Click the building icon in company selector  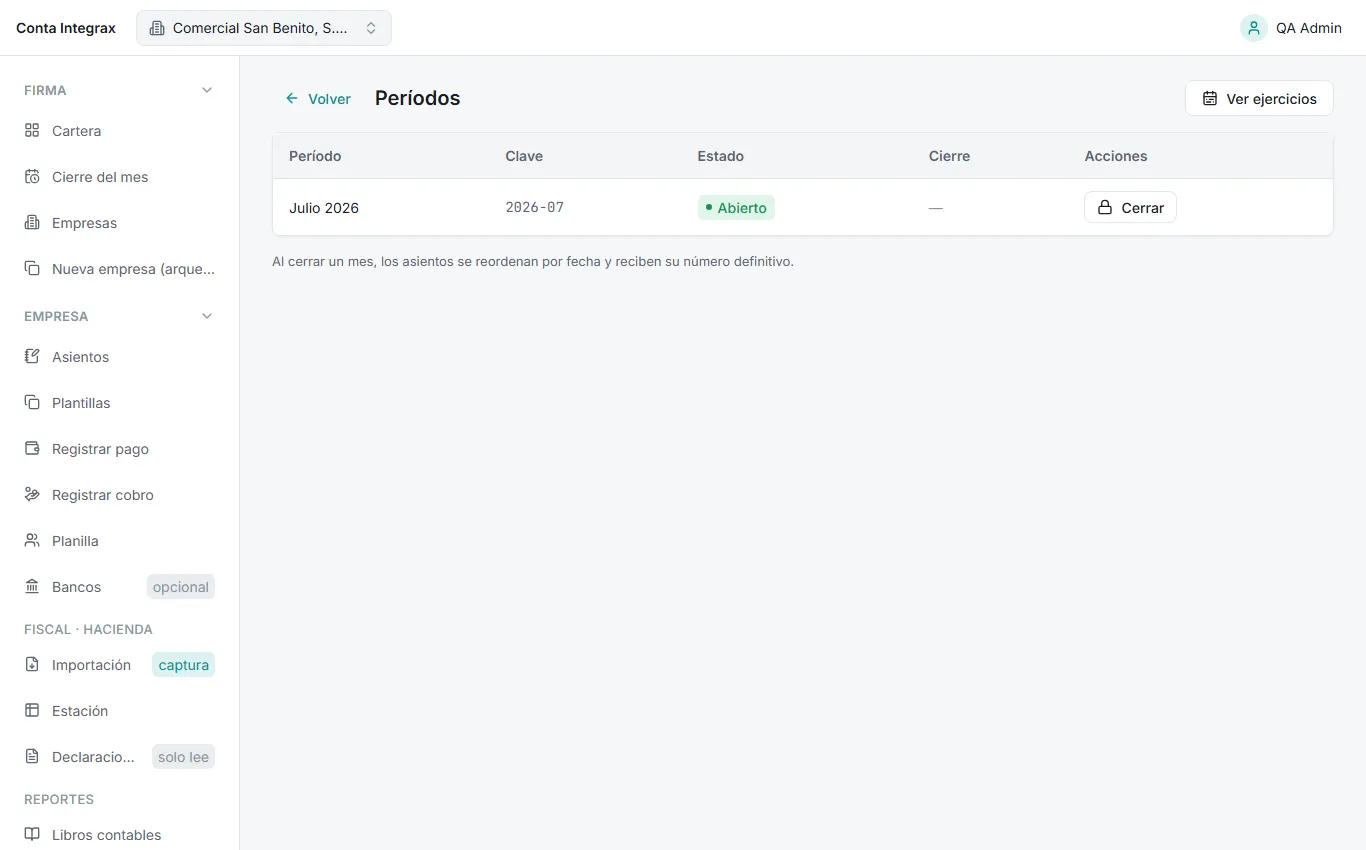157,28
